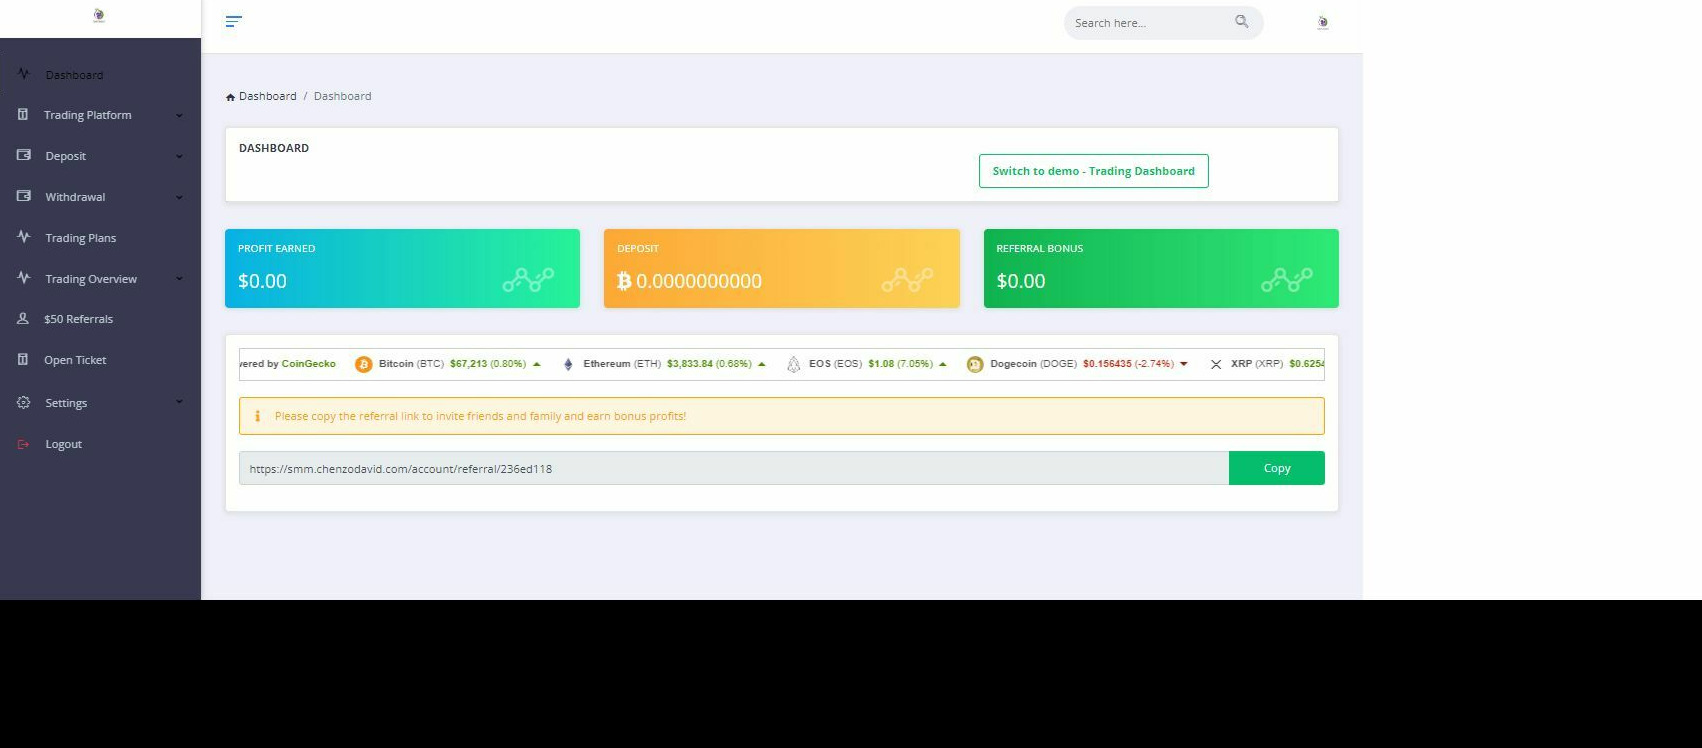
Task: Click the Ethereum icon in ticker
Action: tap(568, 364)
